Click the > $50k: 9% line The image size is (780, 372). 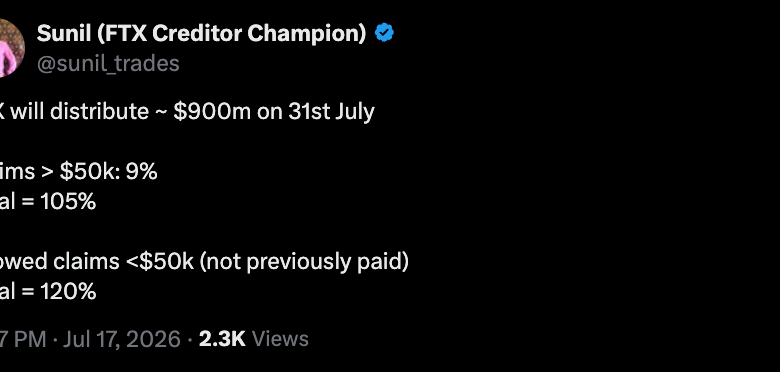click(x=99, y=172)
